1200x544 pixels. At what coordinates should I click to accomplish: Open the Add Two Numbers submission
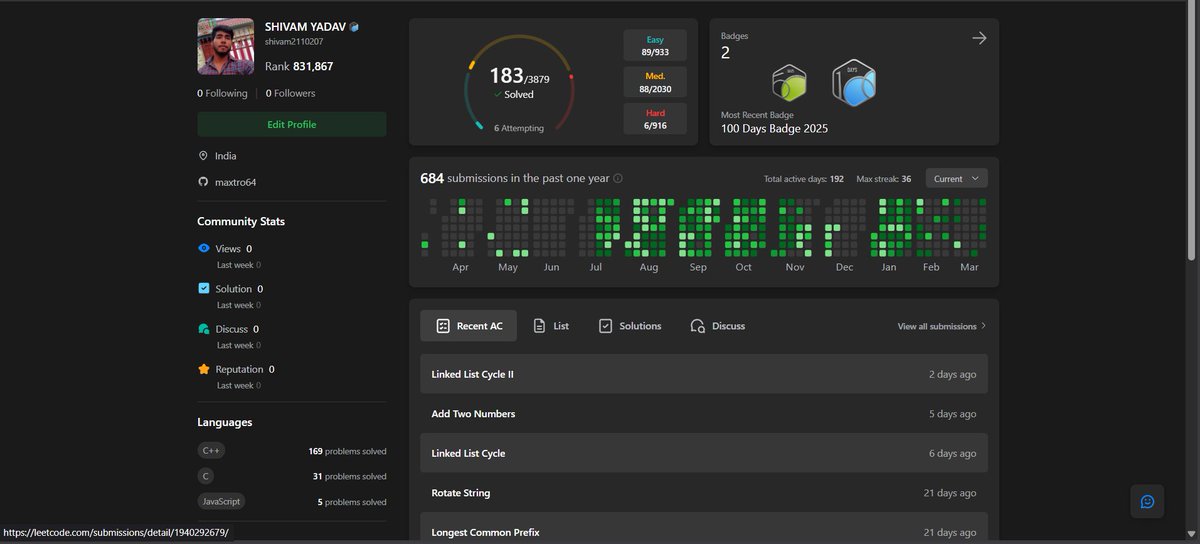pyautogui.click(x=704, y=414)
